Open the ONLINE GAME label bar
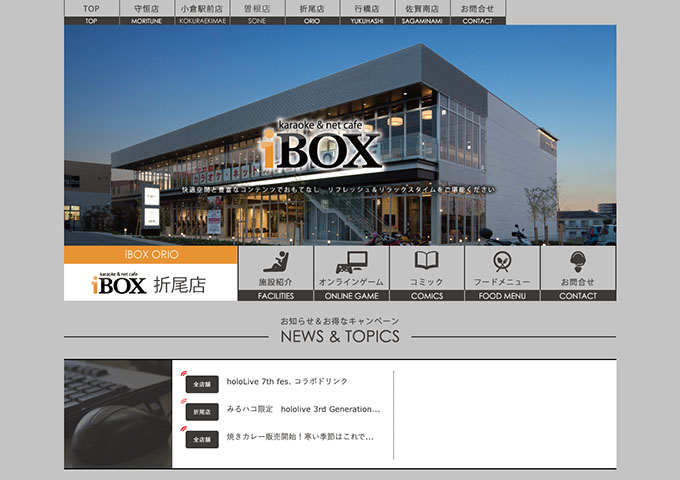Viewport: 680px width, 480px height. [x=351, y=296]
